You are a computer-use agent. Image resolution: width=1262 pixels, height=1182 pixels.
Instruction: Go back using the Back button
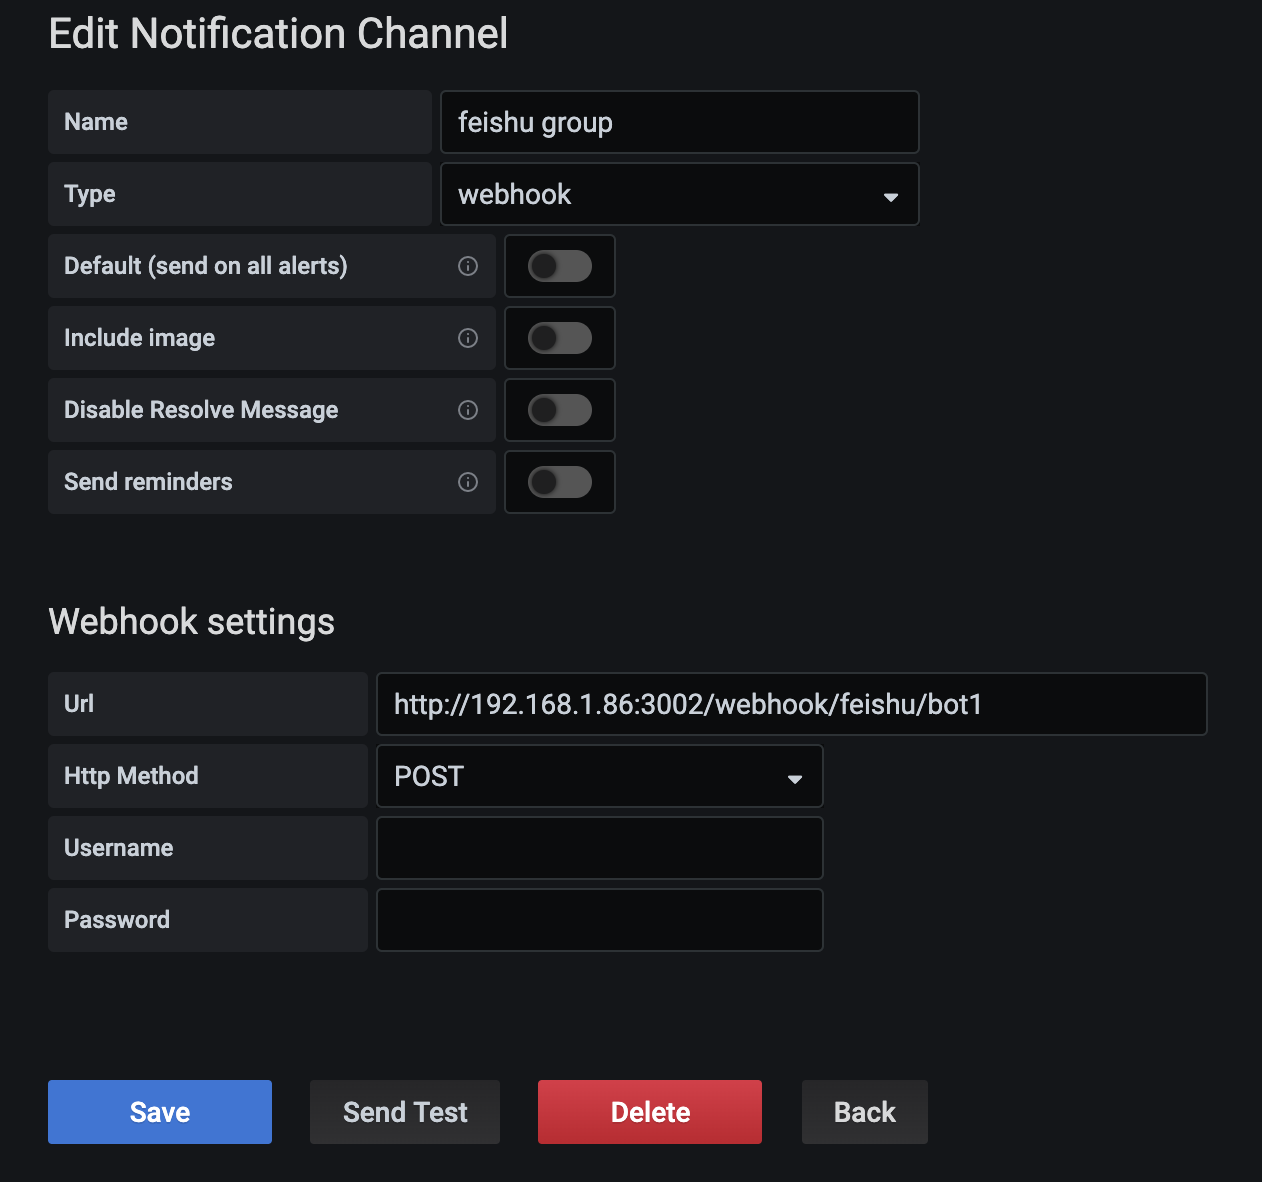click(x=864, y=1112)
